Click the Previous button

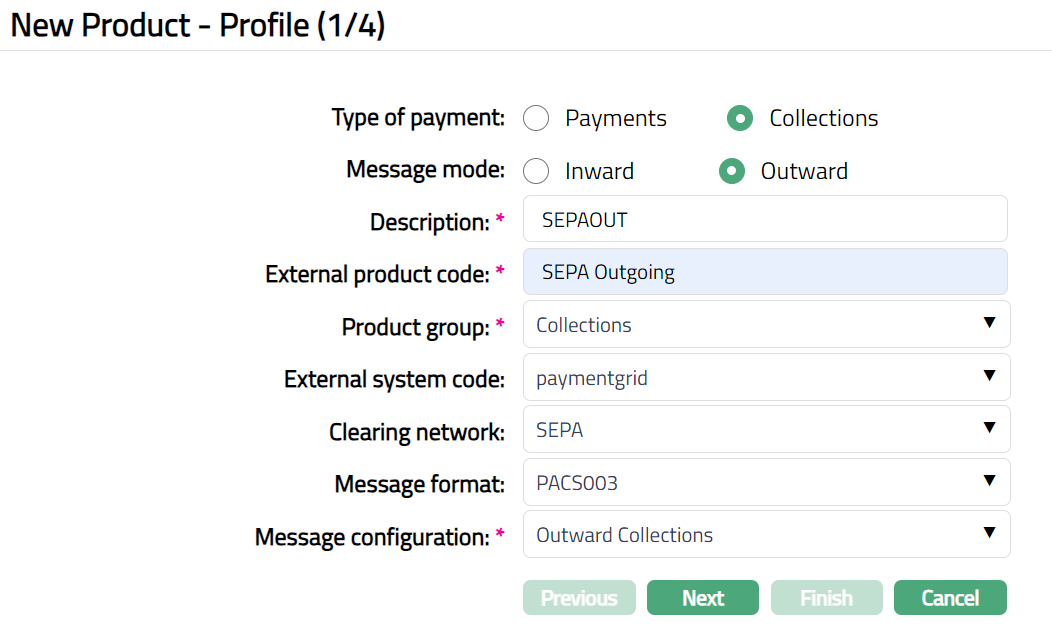click(x=579, y=598)
